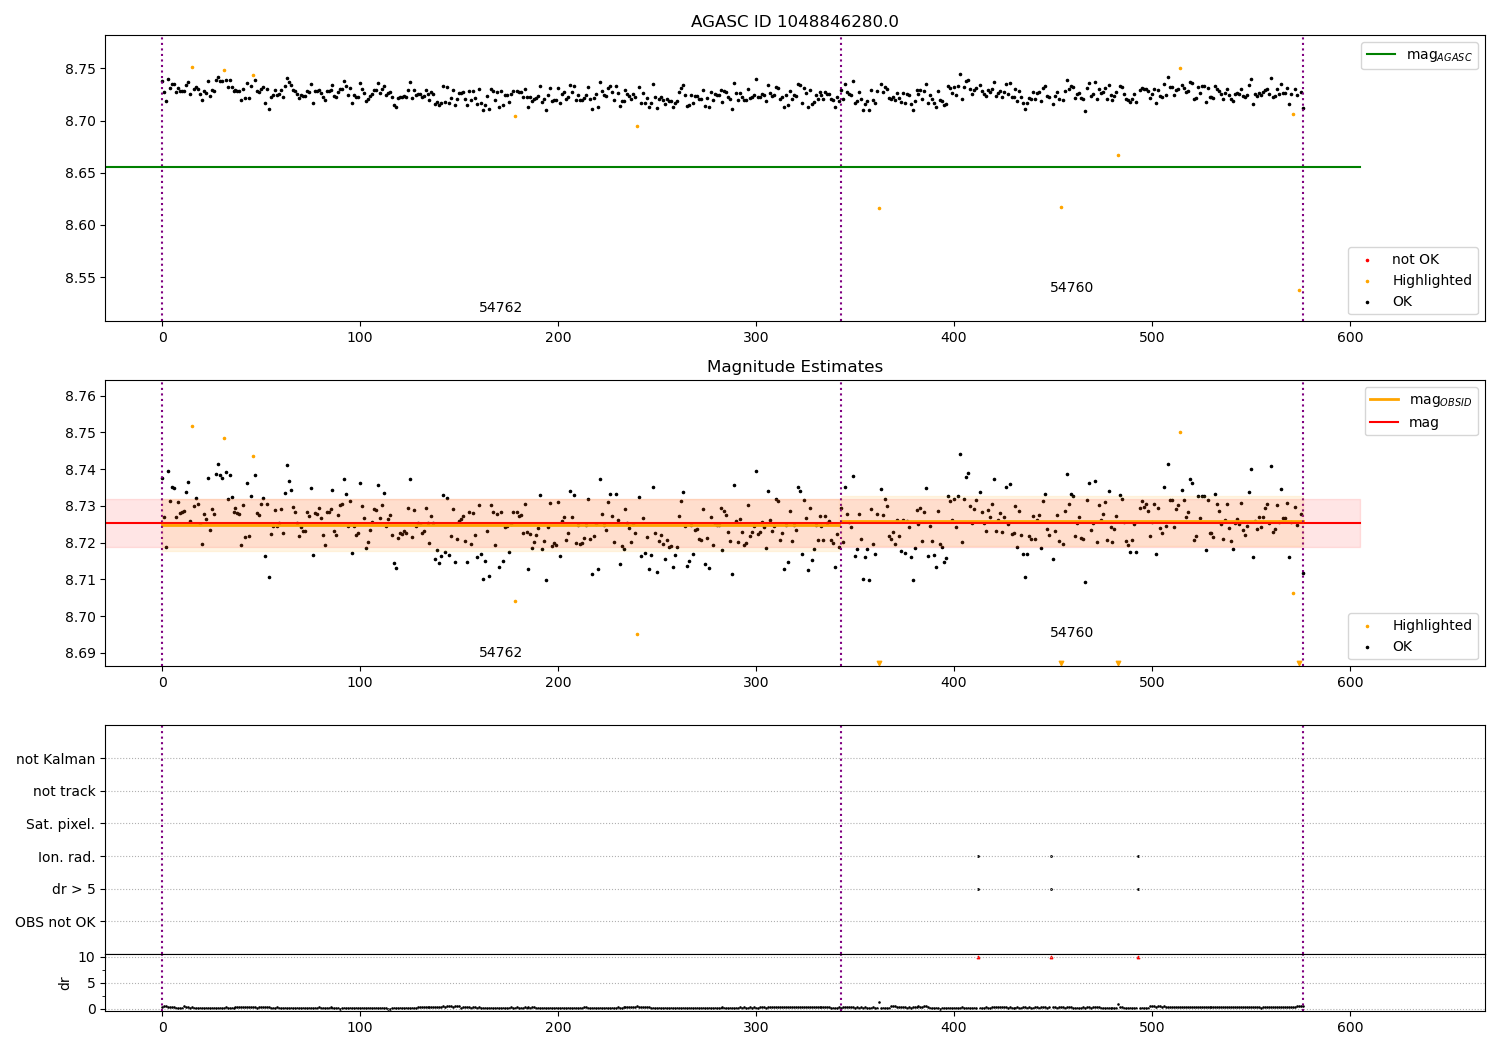The image size is (1500, 1050).
Task: Click the "dr > 5" axis label
Action: pos(74,889)
